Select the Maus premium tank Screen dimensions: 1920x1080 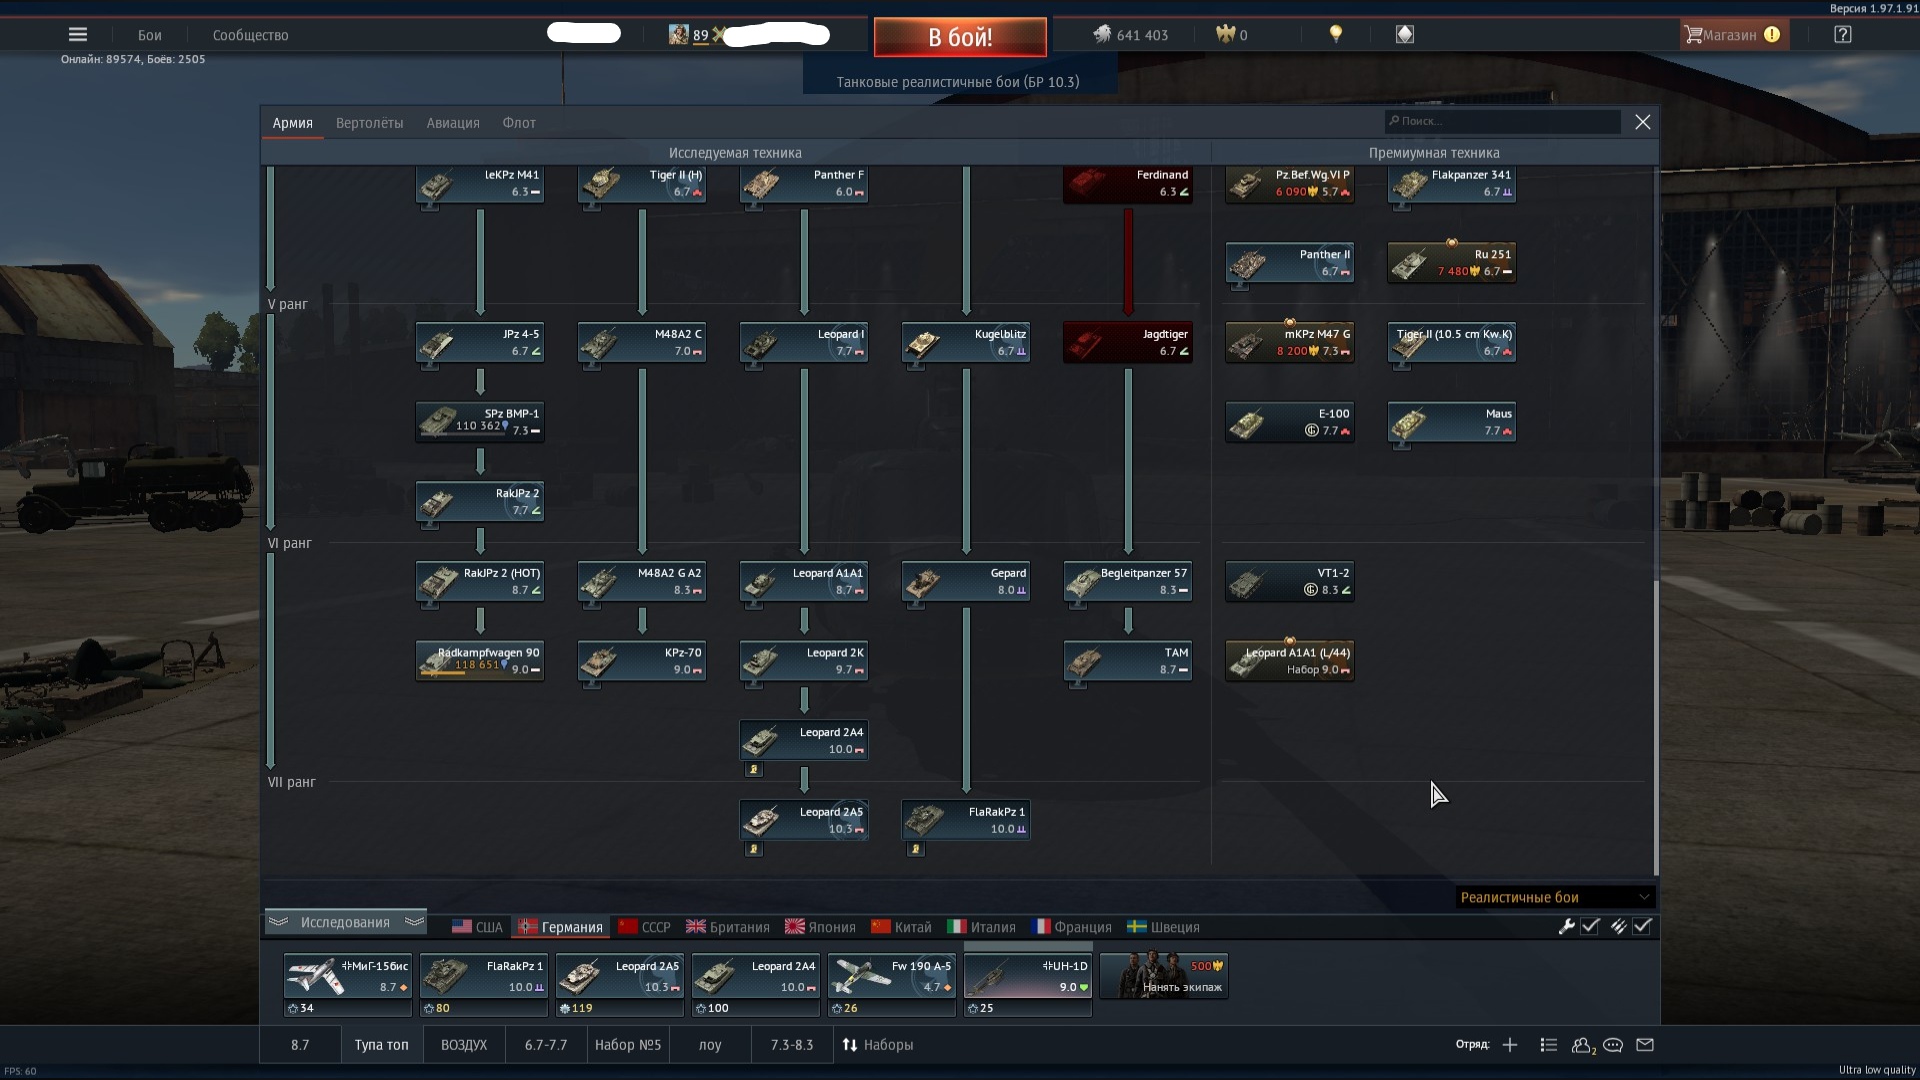[x=1452, y=422]
